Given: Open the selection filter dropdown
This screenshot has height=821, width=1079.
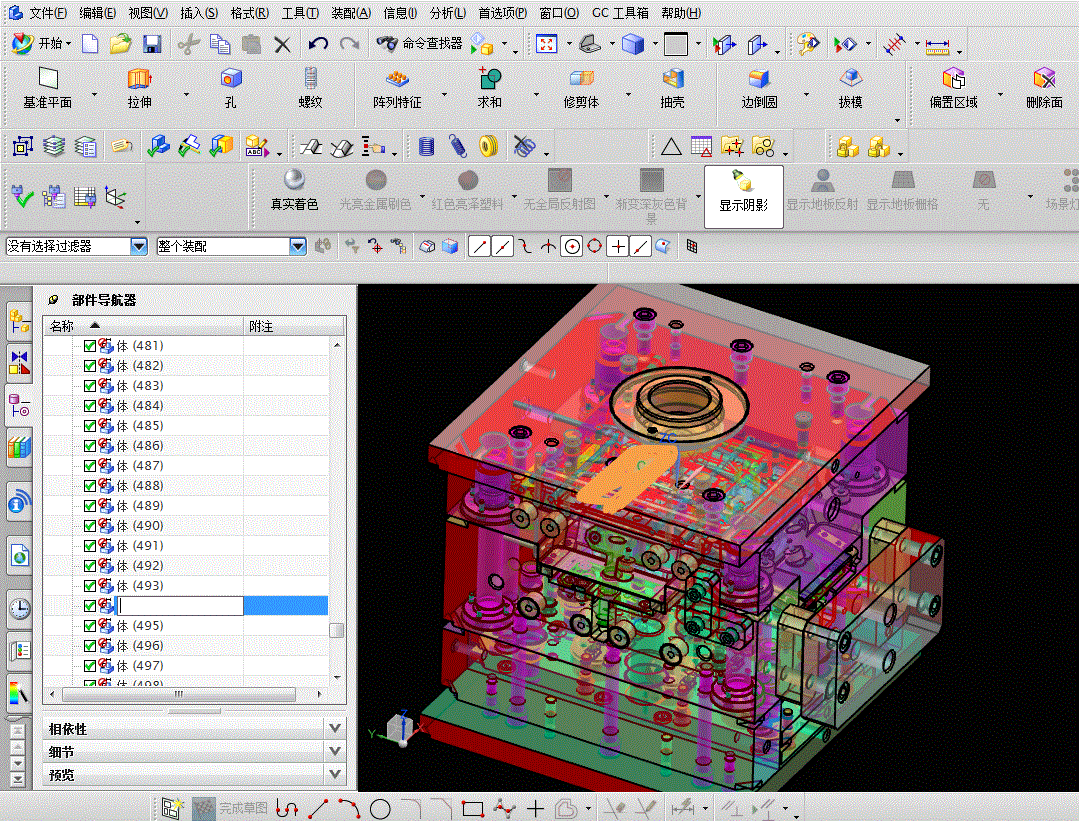Looking at the screenshot, I should 138,246.
